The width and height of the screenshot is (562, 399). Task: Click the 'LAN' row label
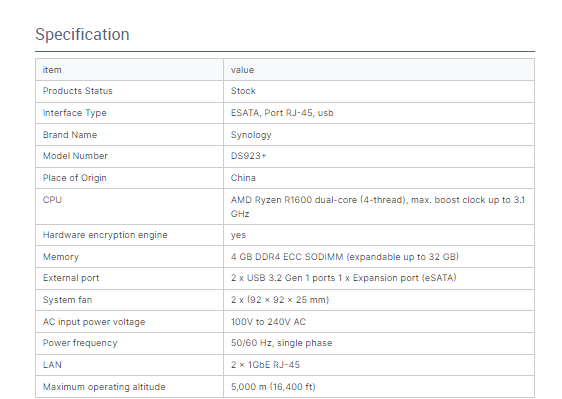click(x=52, y=365)
